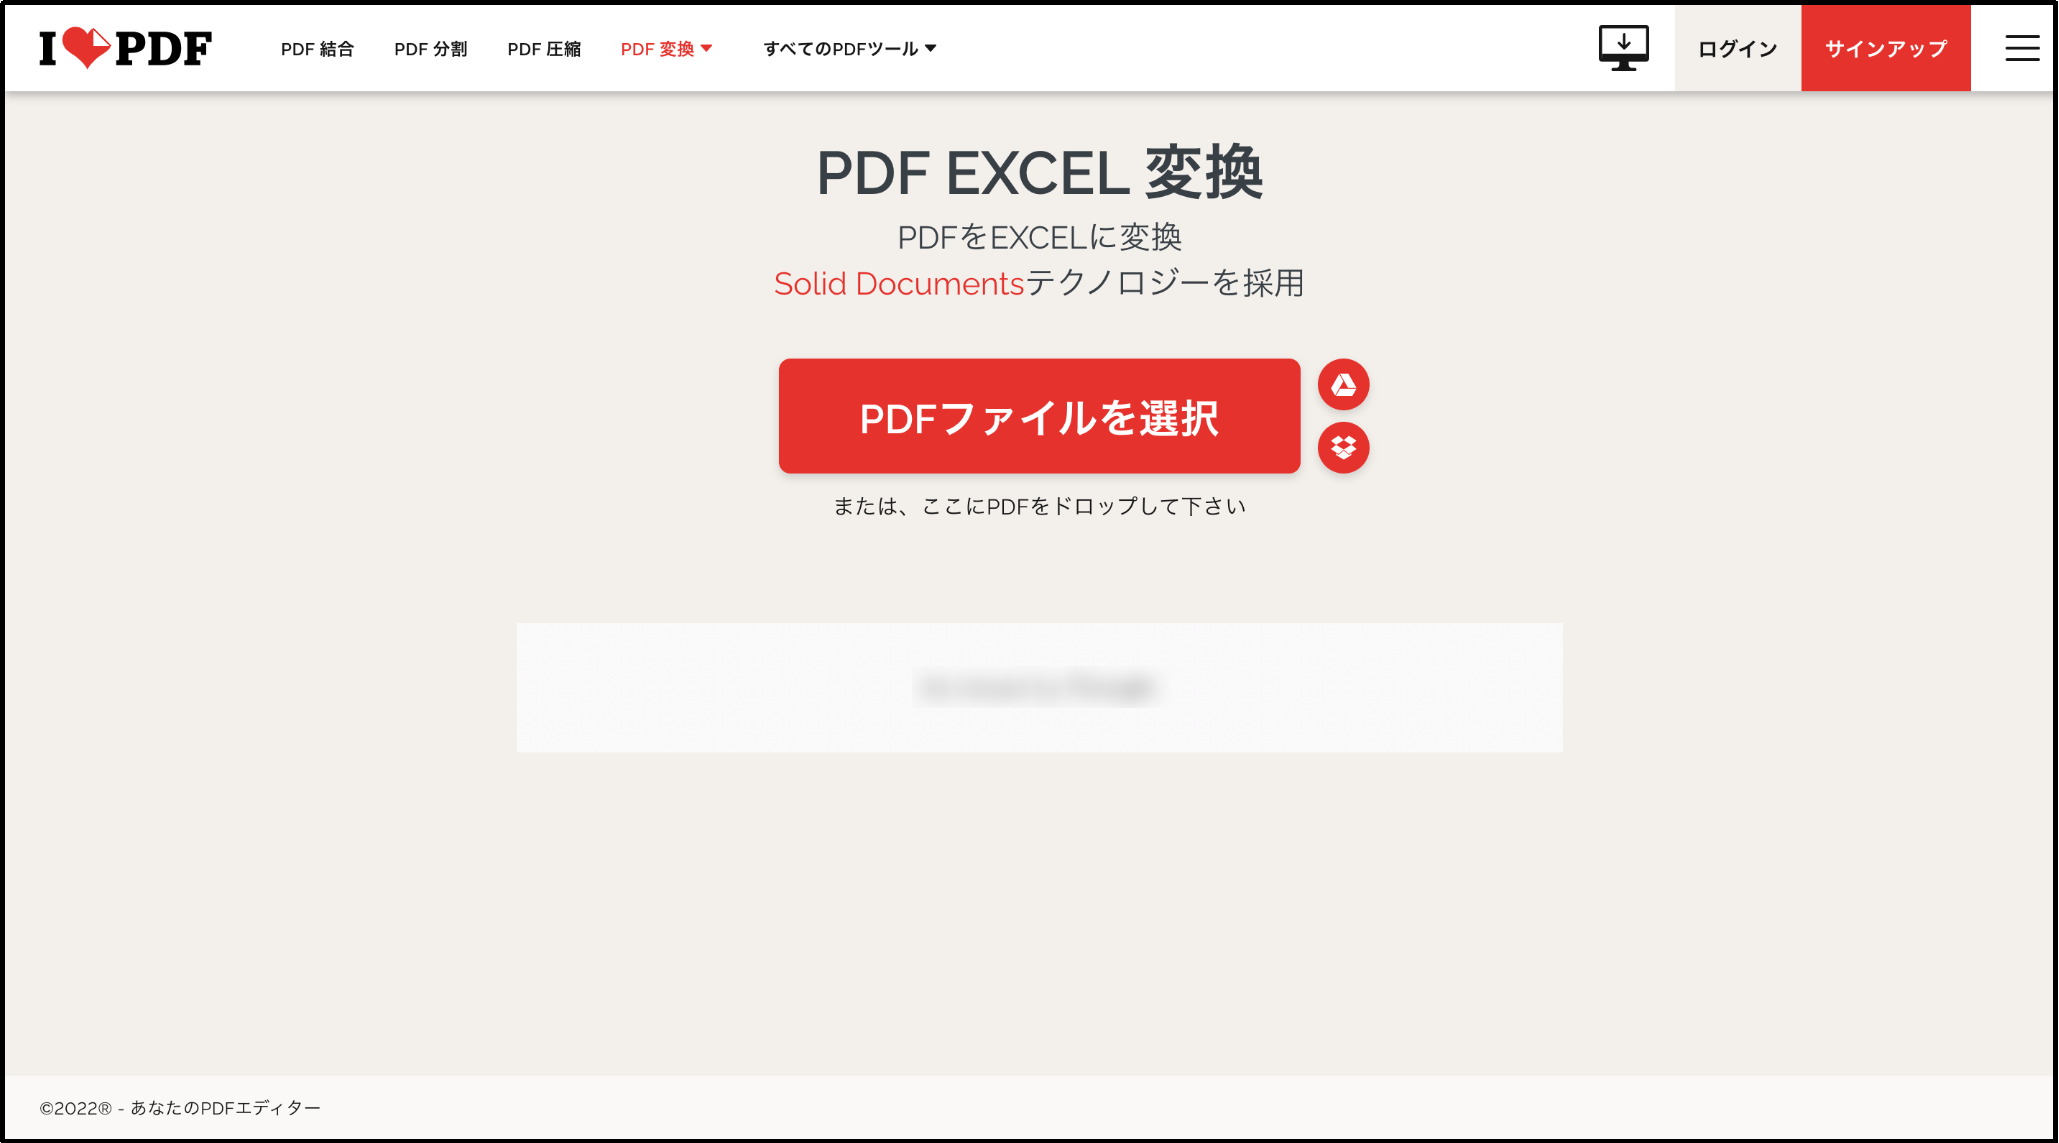Click the blurred advertisement banner

tap(1039, 688)
